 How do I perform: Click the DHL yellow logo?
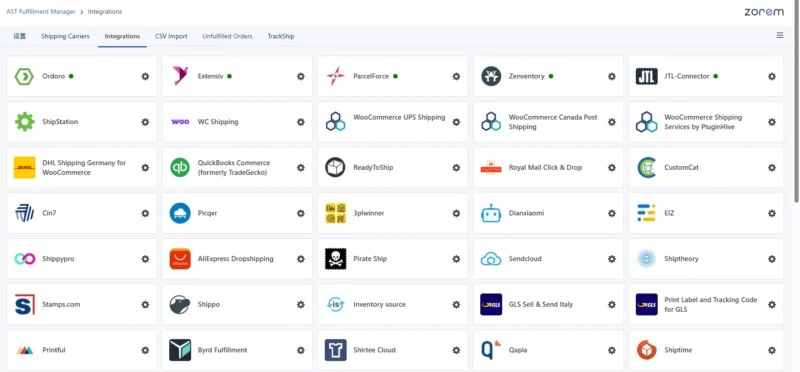click(x=24, y=167)
